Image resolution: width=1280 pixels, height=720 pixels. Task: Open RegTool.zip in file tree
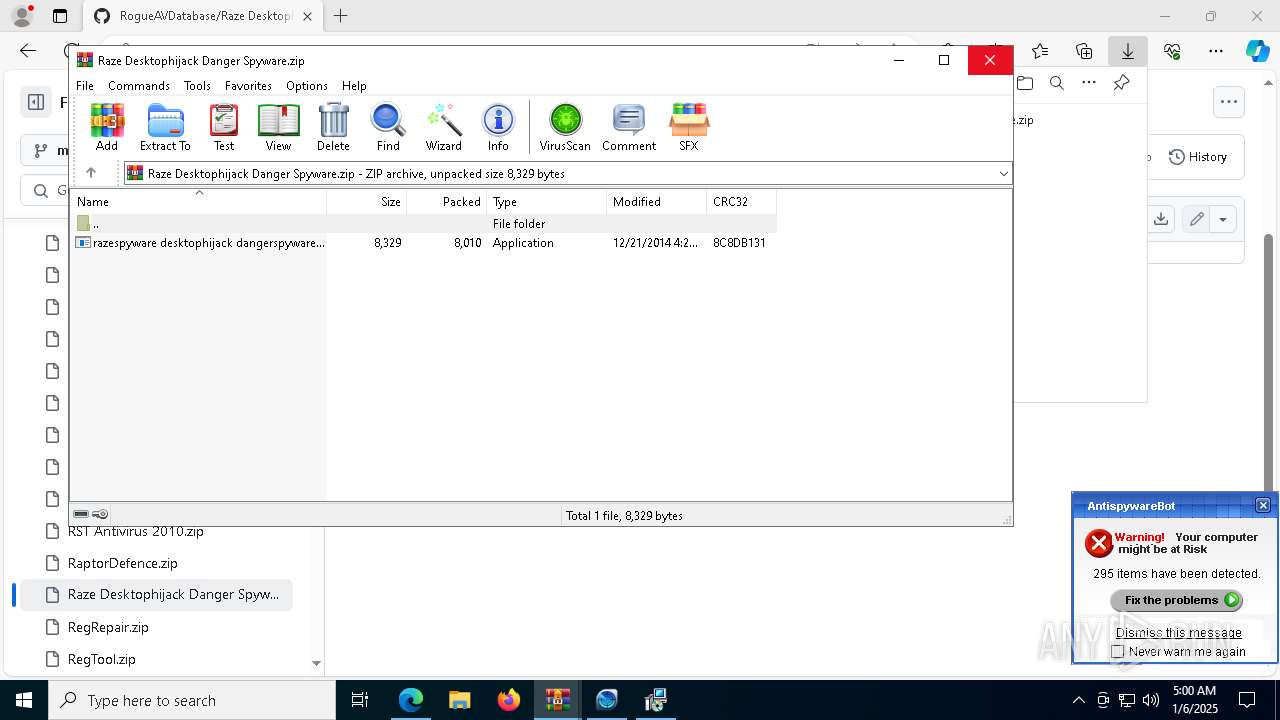click(102, 659)
